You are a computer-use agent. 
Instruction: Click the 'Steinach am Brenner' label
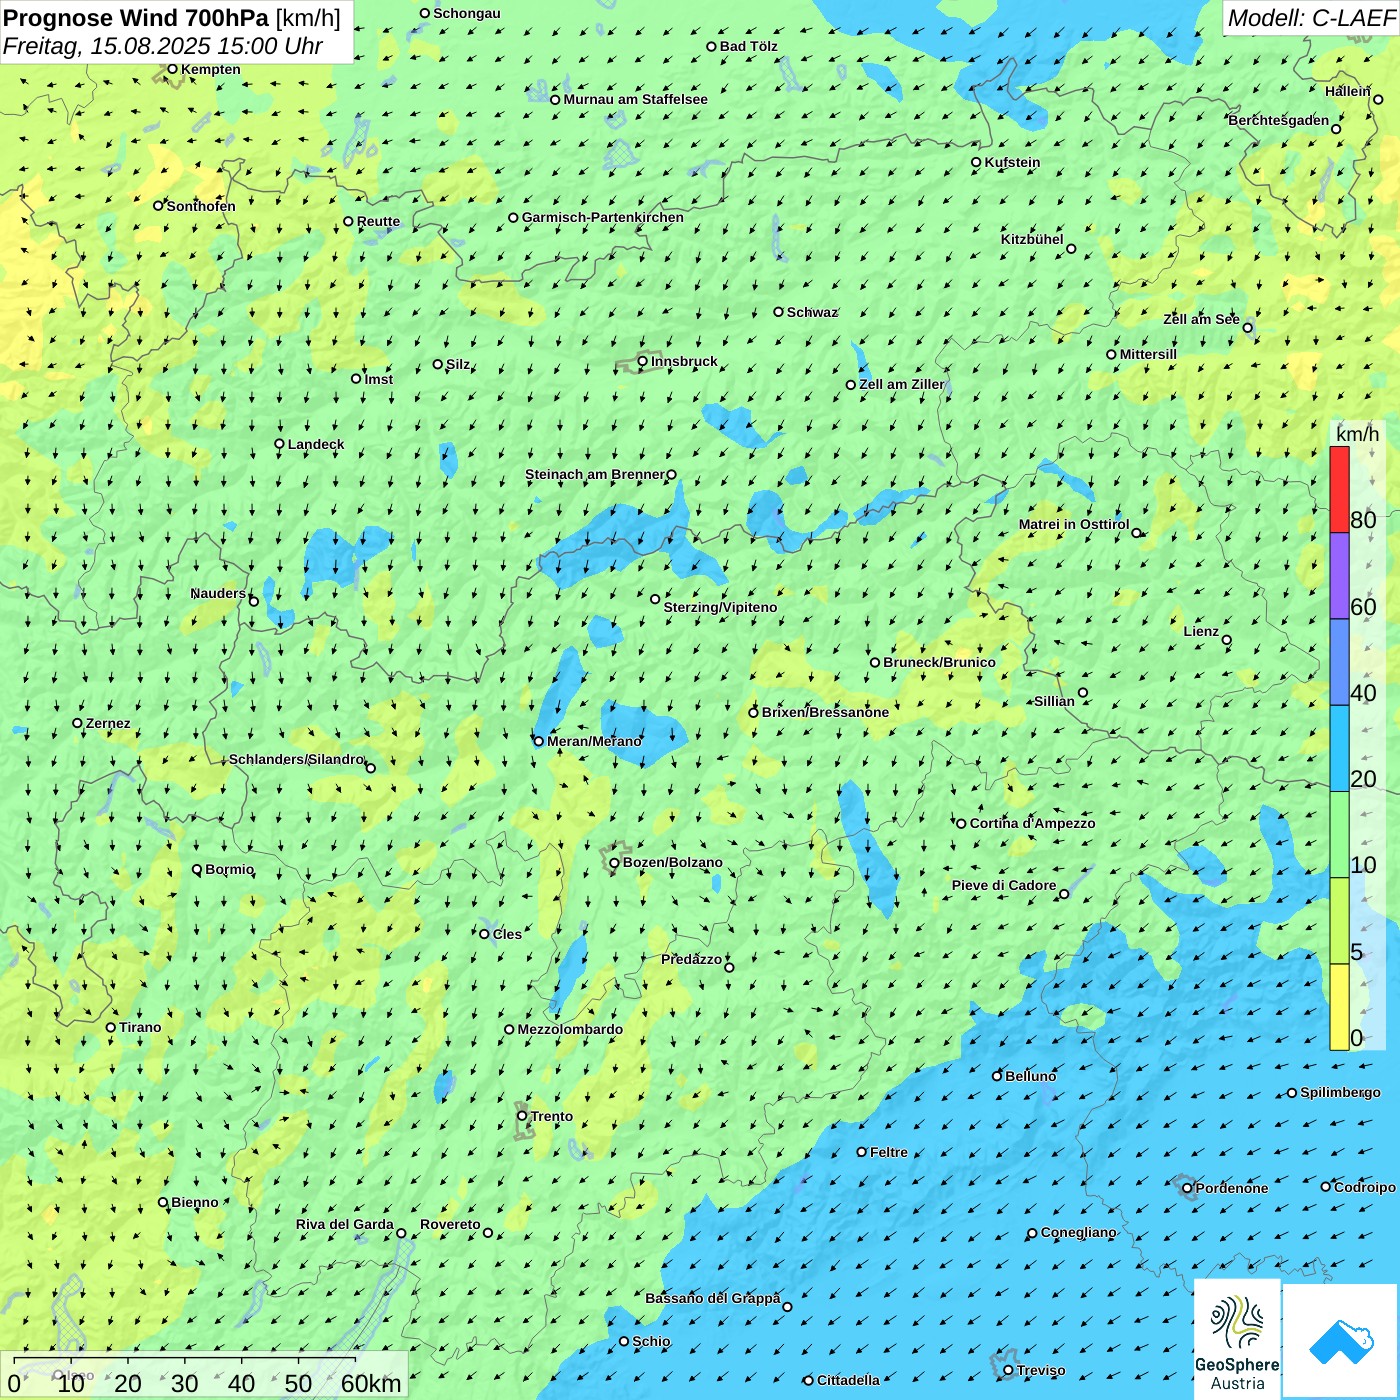click(x=595, y=474)
